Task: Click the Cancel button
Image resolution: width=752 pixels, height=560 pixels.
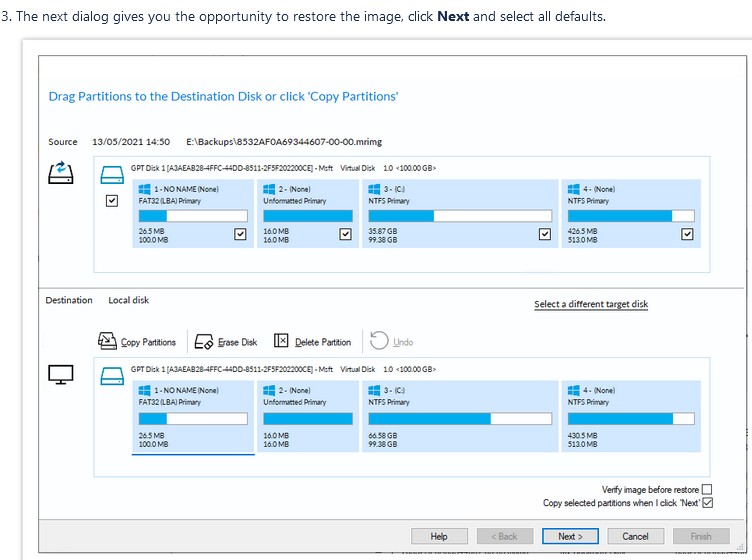Action: click(635, 536)
